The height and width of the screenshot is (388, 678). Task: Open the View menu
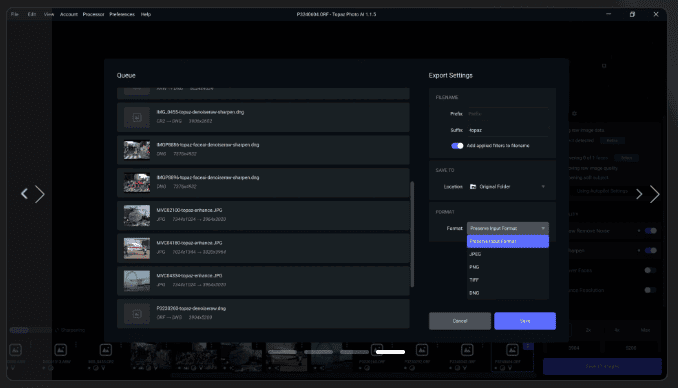(x=49, y=14)
